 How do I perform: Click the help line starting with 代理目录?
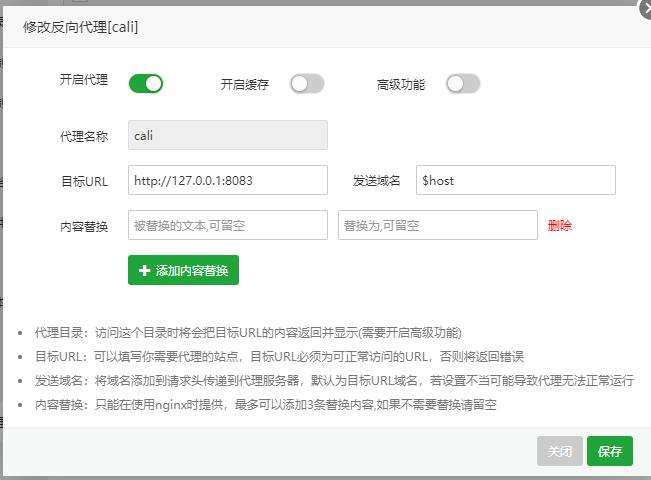[248, 333]
